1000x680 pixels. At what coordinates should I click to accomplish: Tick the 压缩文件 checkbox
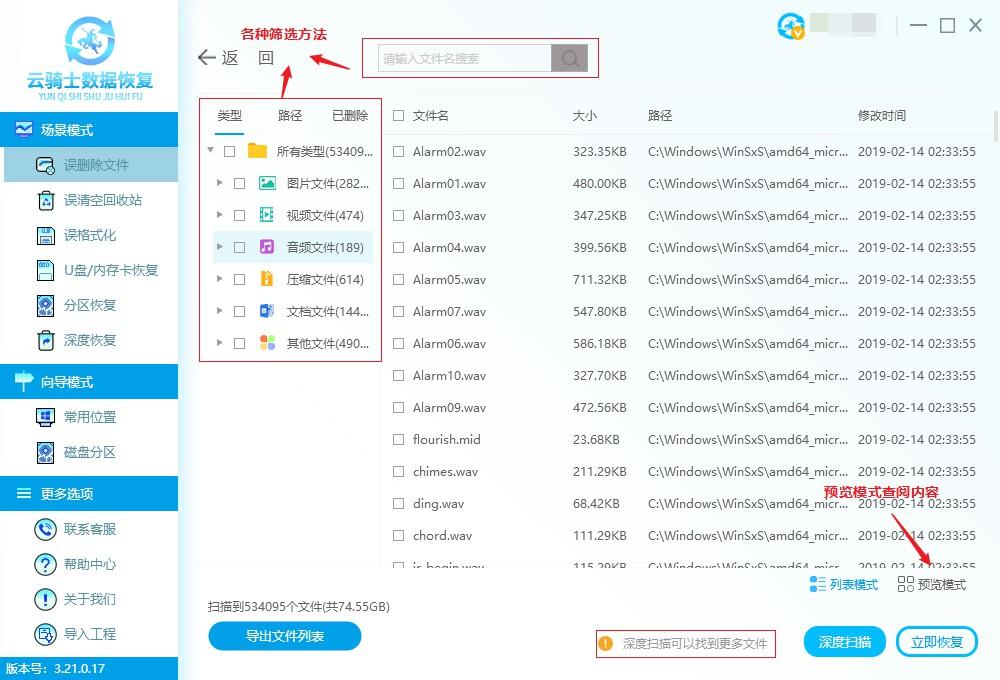pos(240,279)
